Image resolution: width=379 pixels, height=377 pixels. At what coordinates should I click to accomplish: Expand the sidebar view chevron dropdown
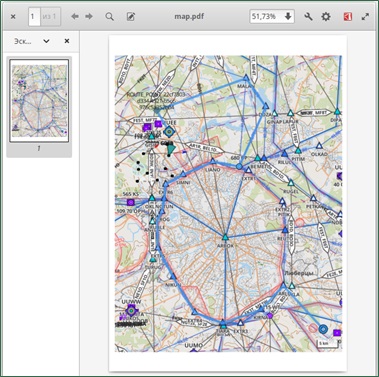46,41
